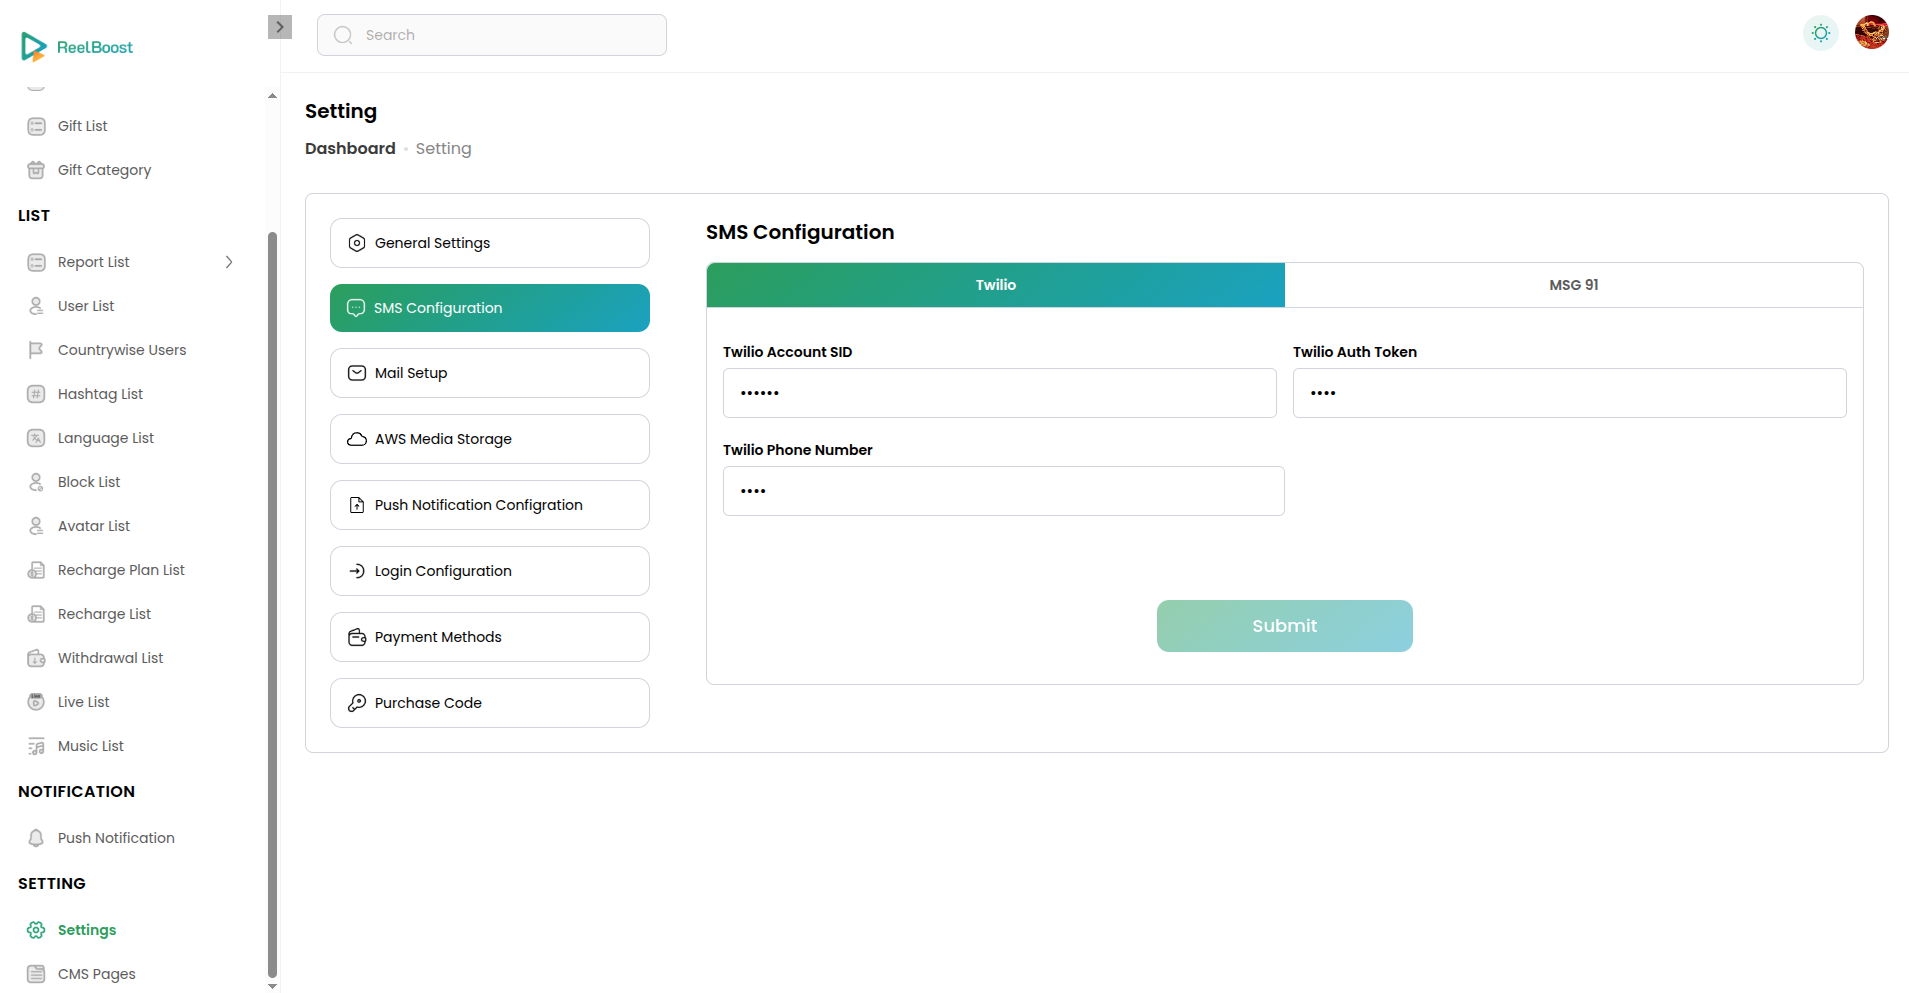
Task: Click the Gift Category icon
Action: pos(36,170)
